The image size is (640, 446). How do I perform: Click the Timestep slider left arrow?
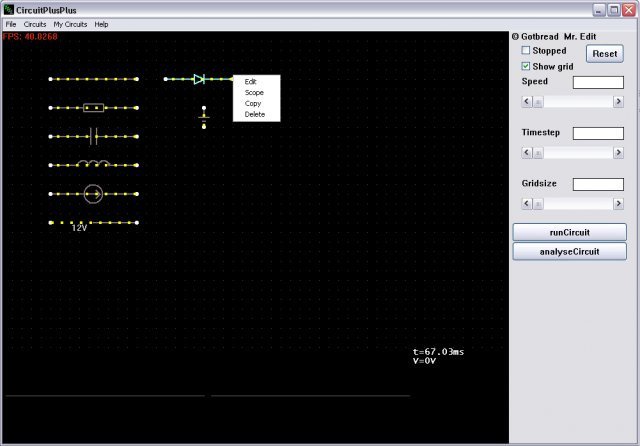(527, 153)
